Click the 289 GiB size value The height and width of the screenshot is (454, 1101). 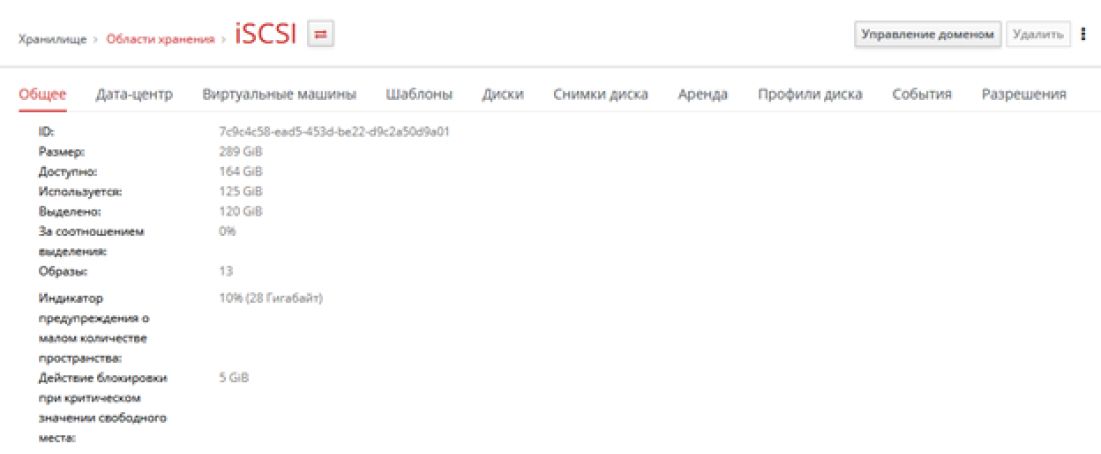coord(240,151)
